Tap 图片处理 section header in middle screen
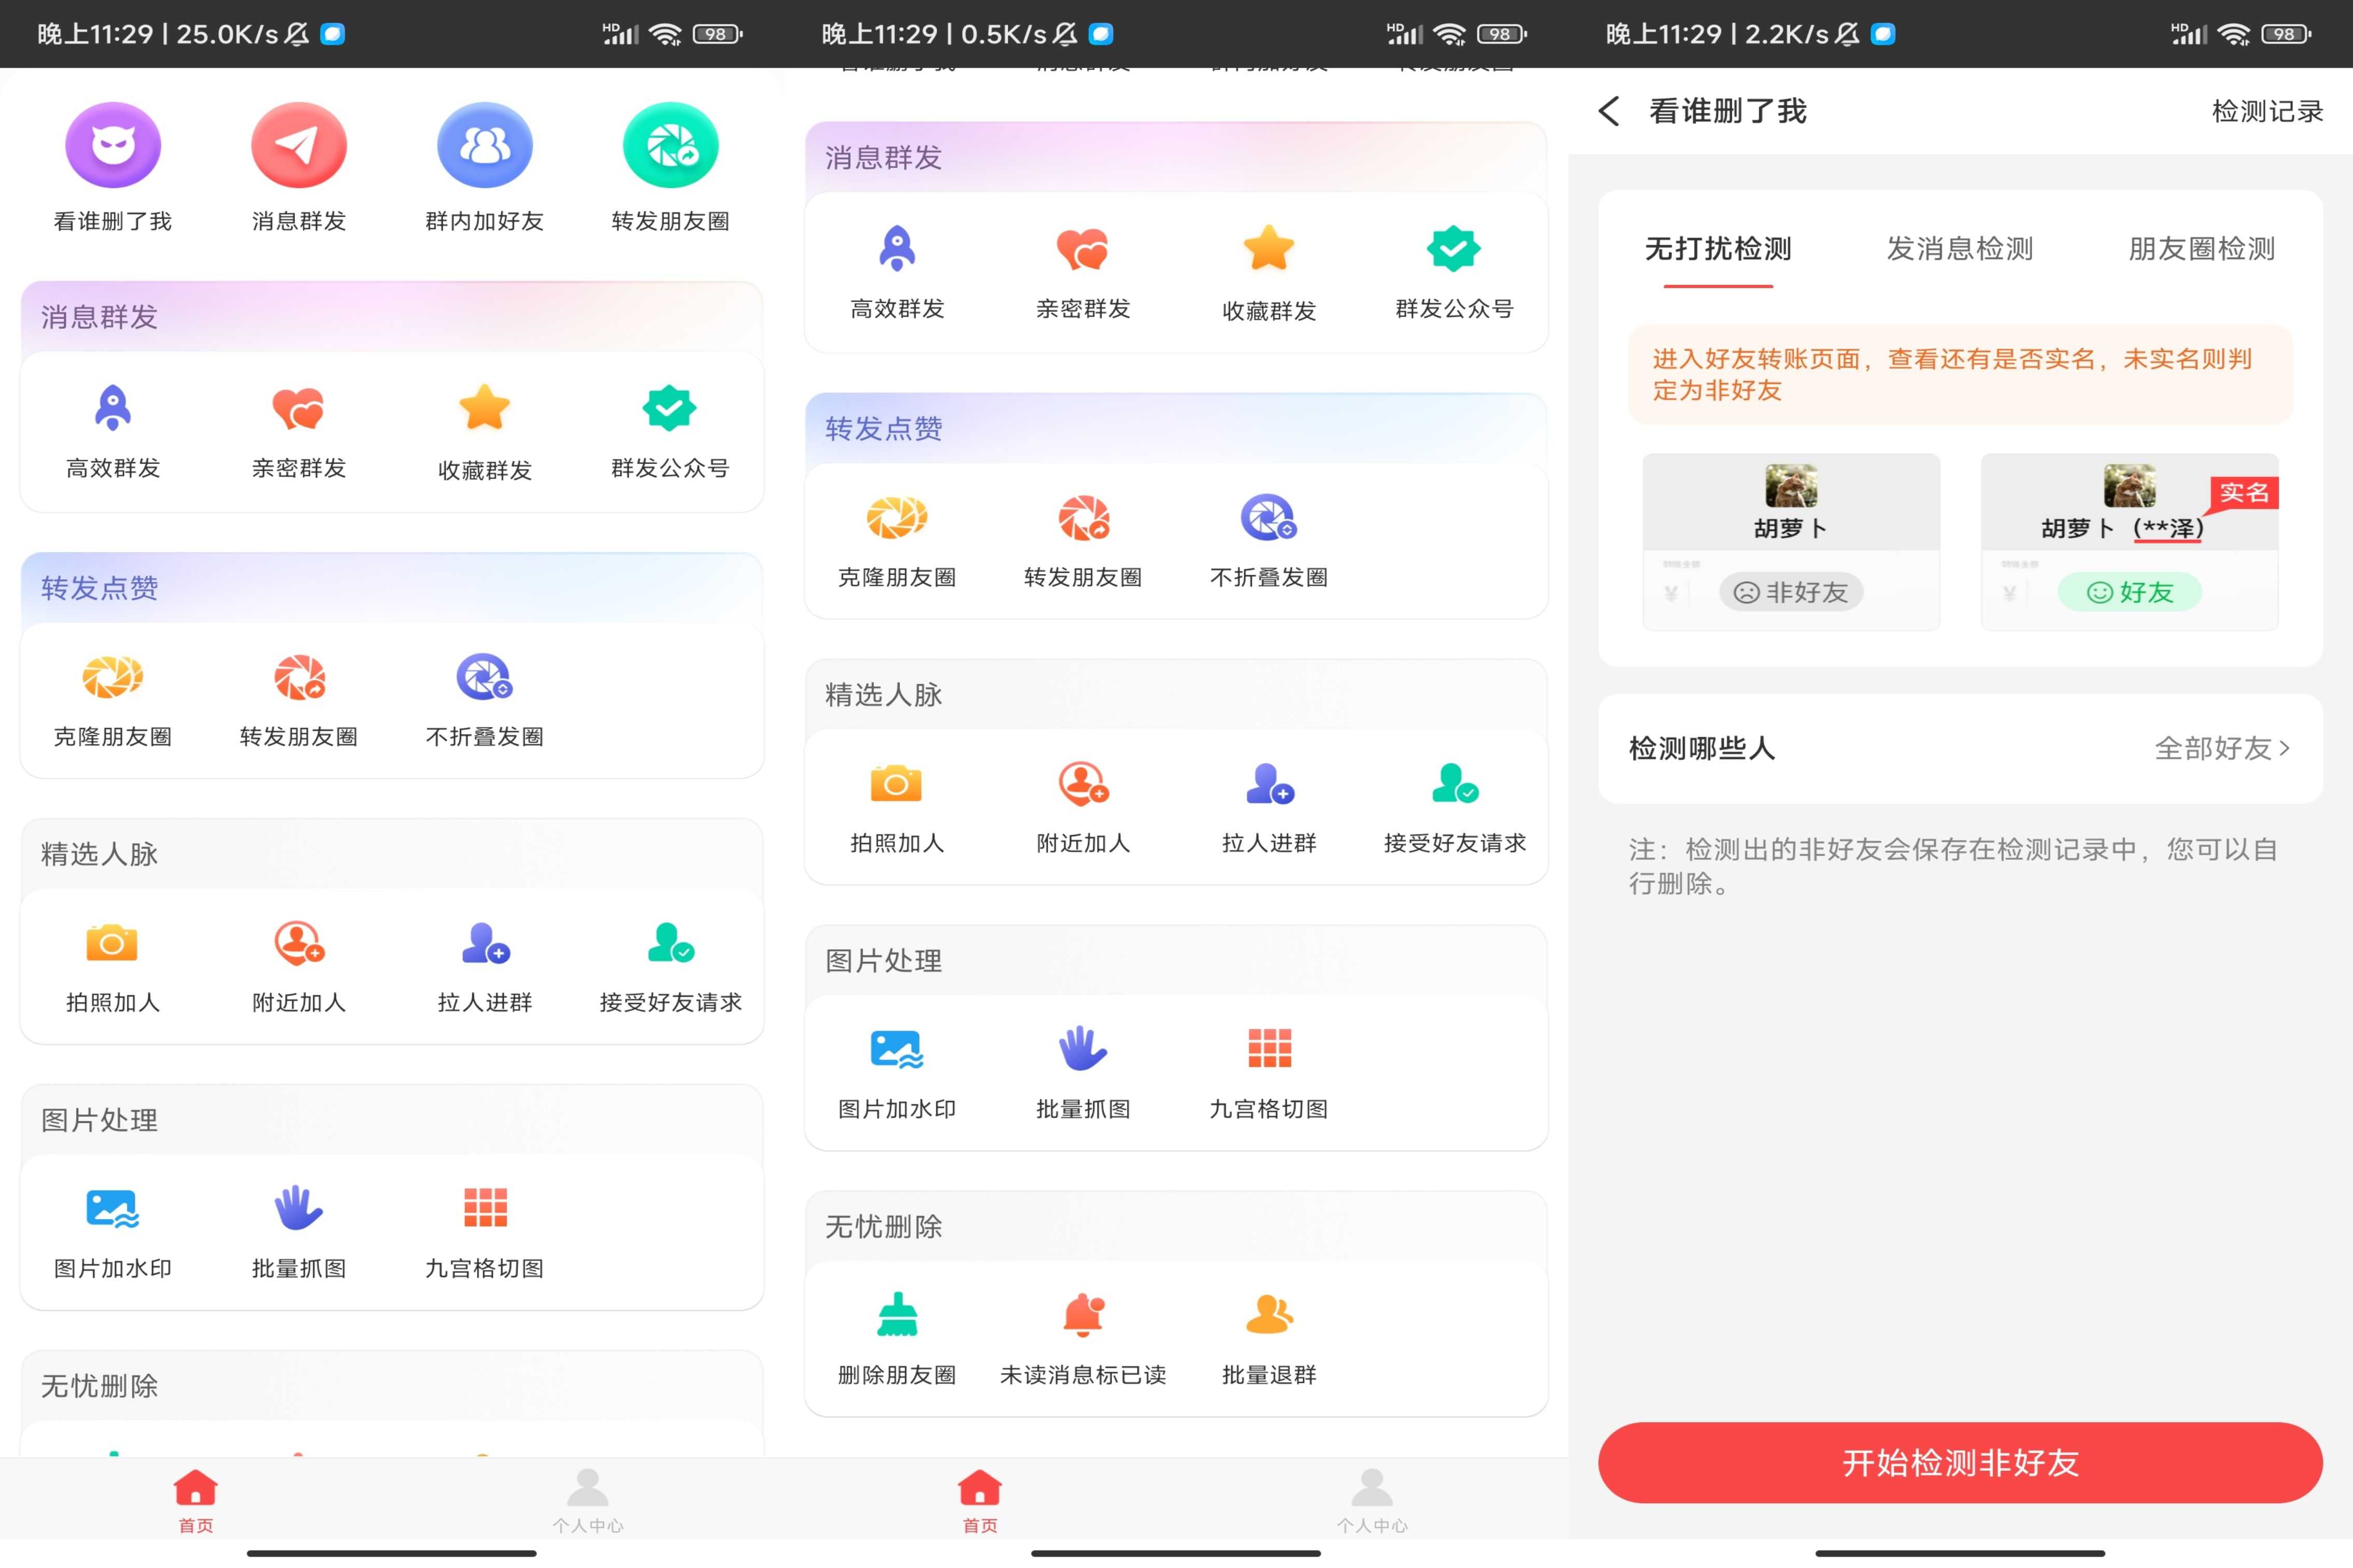The image size is (2353, 1568). (884, 960)
